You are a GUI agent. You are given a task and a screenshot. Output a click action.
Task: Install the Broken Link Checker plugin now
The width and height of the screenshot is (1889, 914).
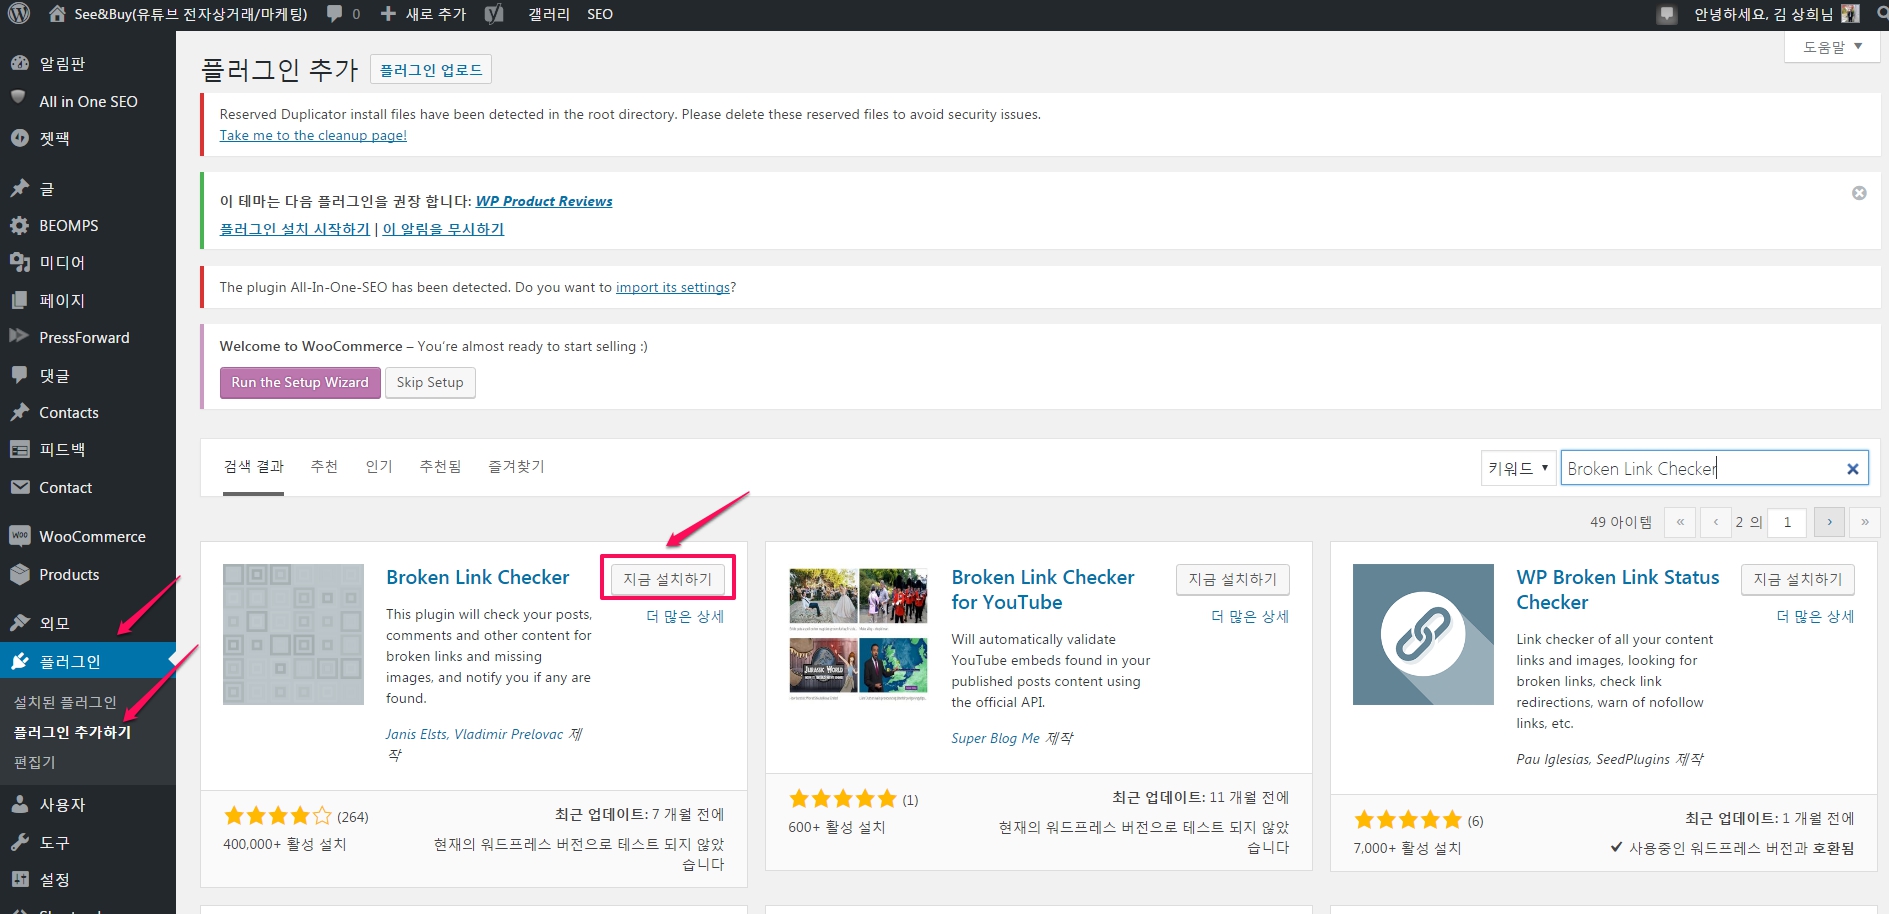click(667, 579)
